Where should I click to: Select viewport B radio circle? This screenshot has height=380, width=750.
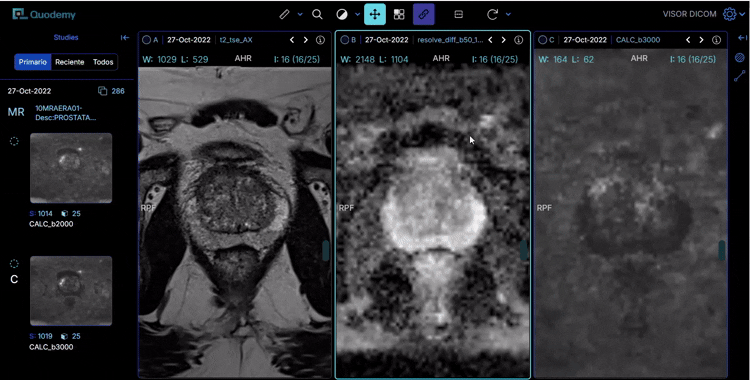344,40
